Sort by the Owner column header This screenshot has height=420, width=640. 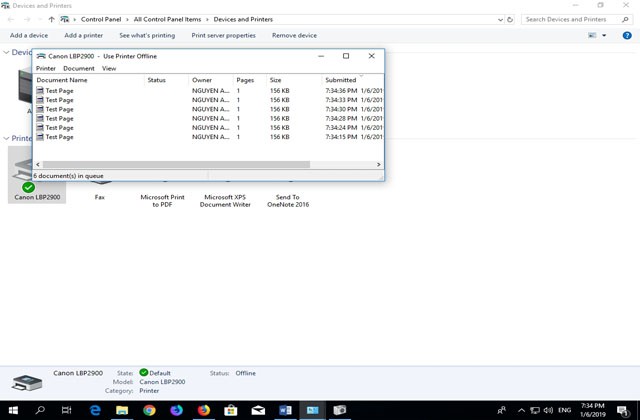211,80
